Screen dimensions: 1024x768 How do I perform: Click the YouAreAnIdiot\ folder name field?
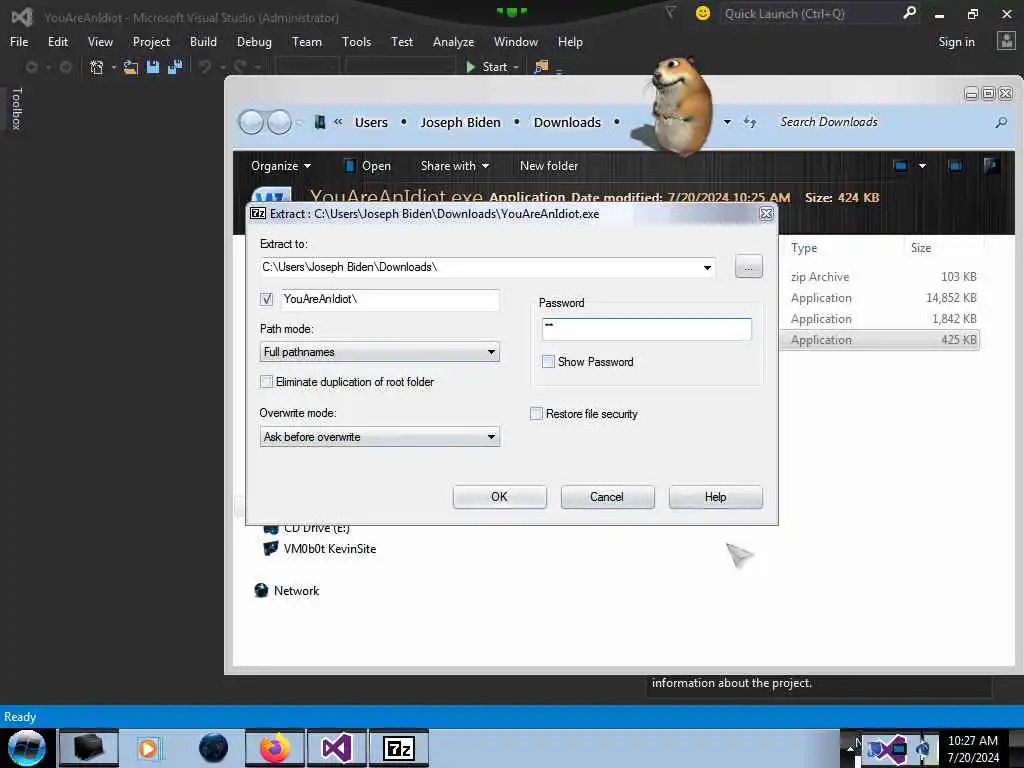(391, 299)
